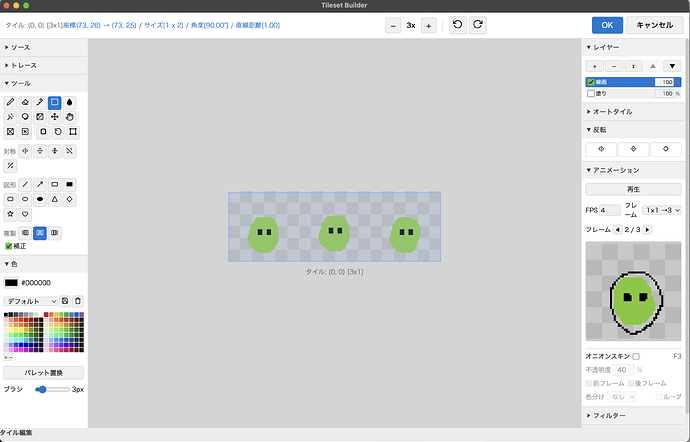Choose the lasso selection tool
The height and width of the screenshot is (442, 690).
(25, 117)
